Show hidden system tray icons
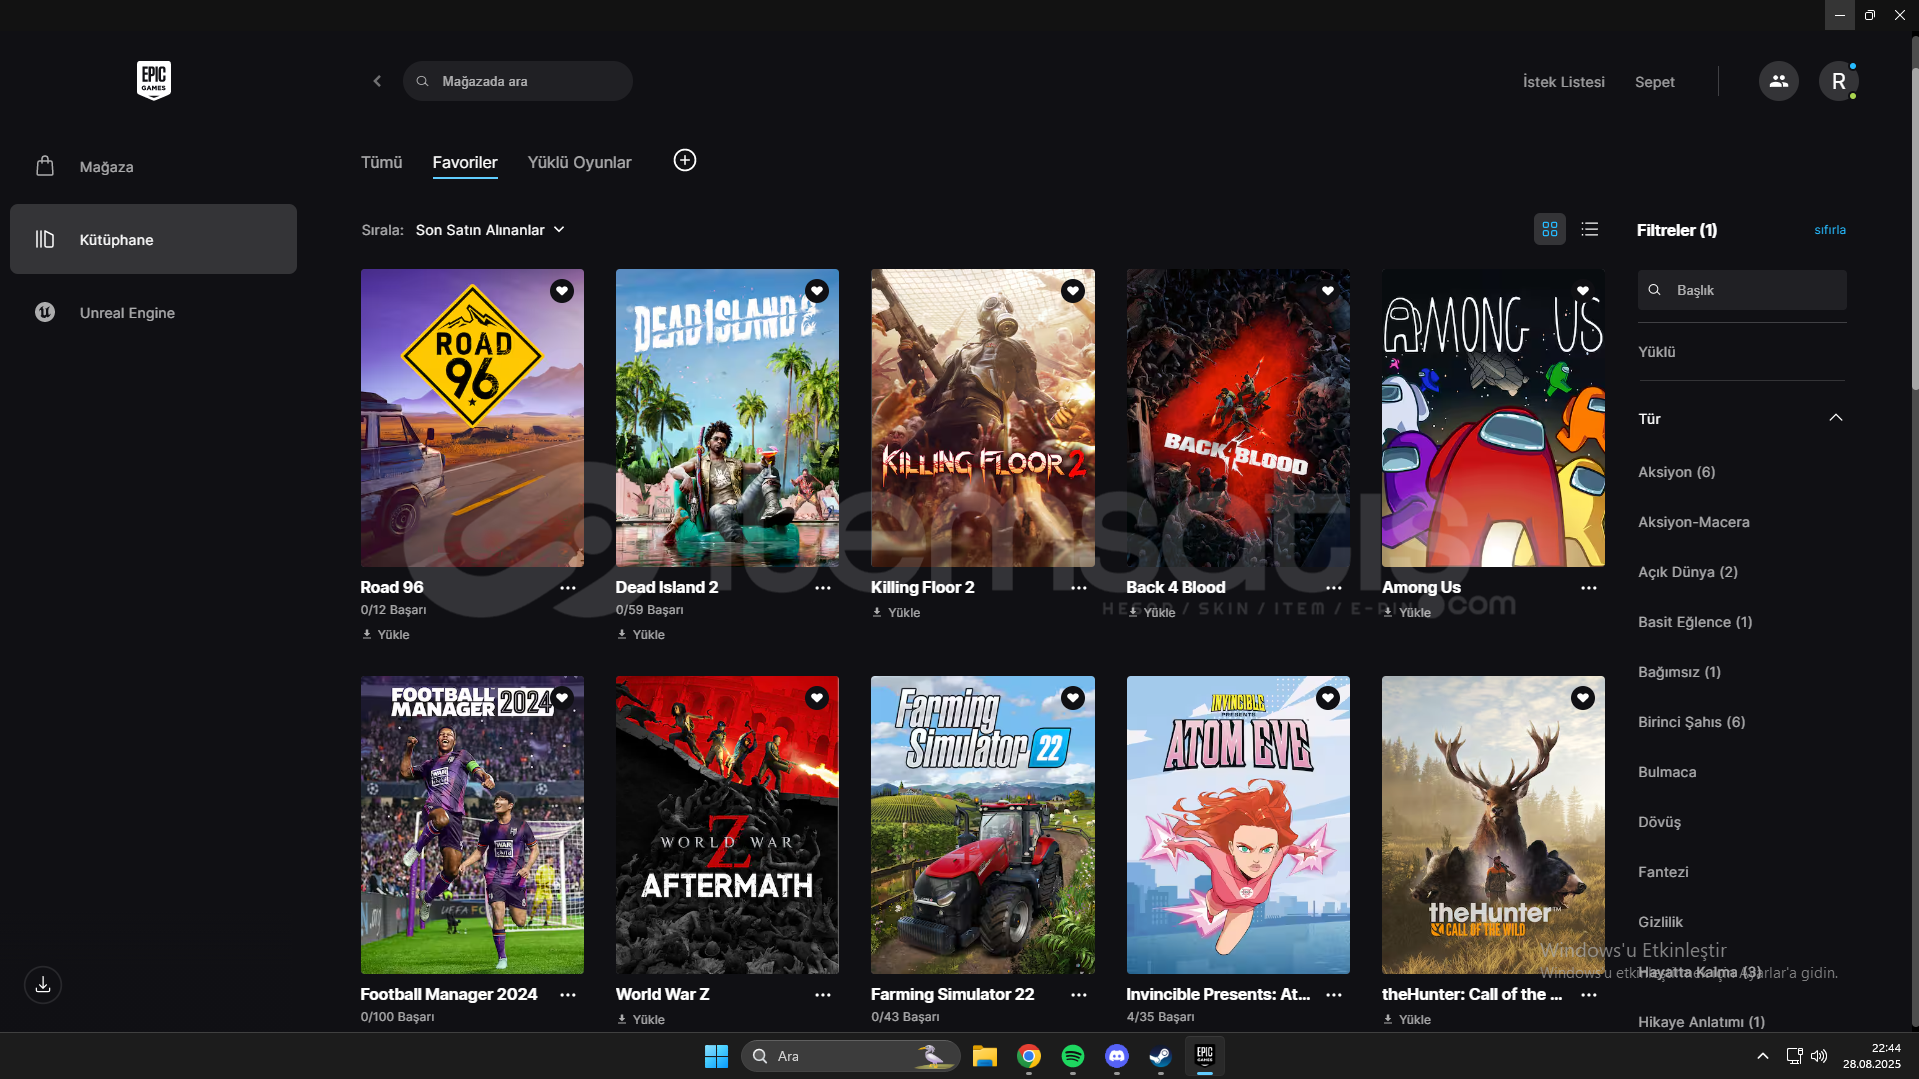This screenshot has width=1919, height=1079. (1763, 1056)
